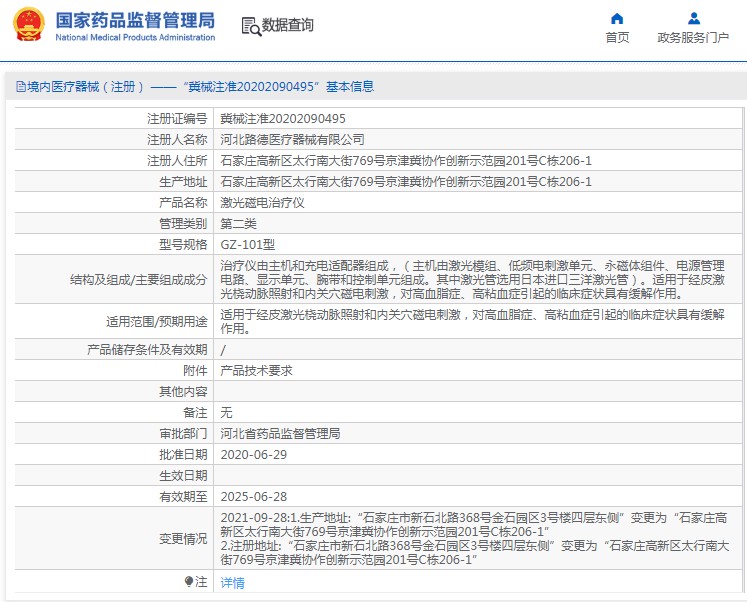Click the house icon above 首页
The image size is (747, 602).
(x=617, y=18)
